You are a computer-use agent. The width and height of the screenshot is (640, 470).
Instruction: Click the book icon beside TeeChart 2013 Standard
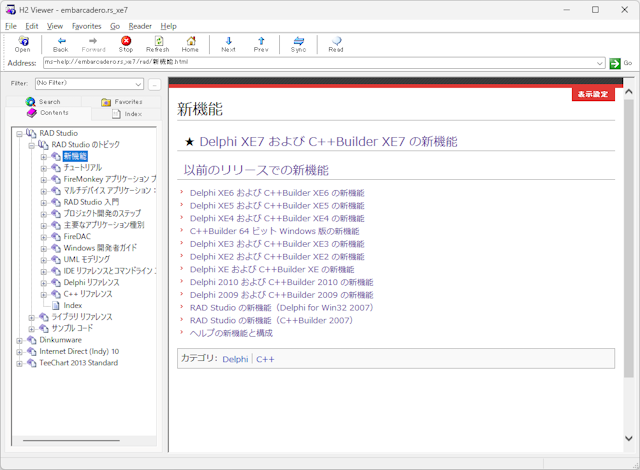click(x=32, y=363)
